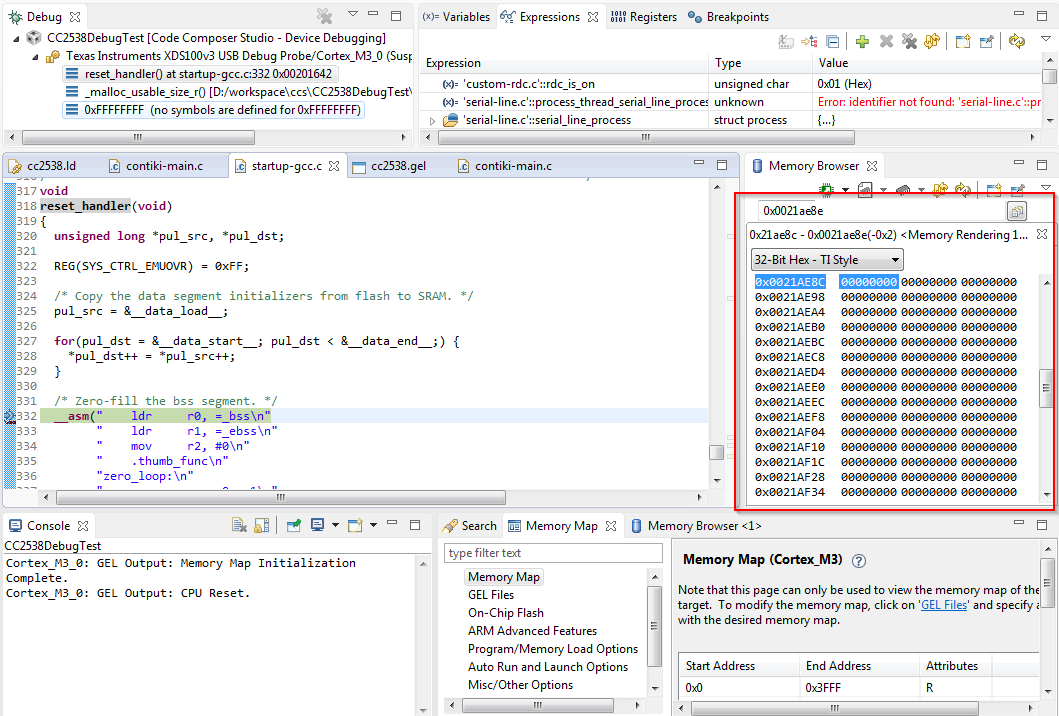Viewport: 1059px width, 716px height.
Task: Click Show Logical Structure icon in Expressions toolbar
Action: point(809,41)
